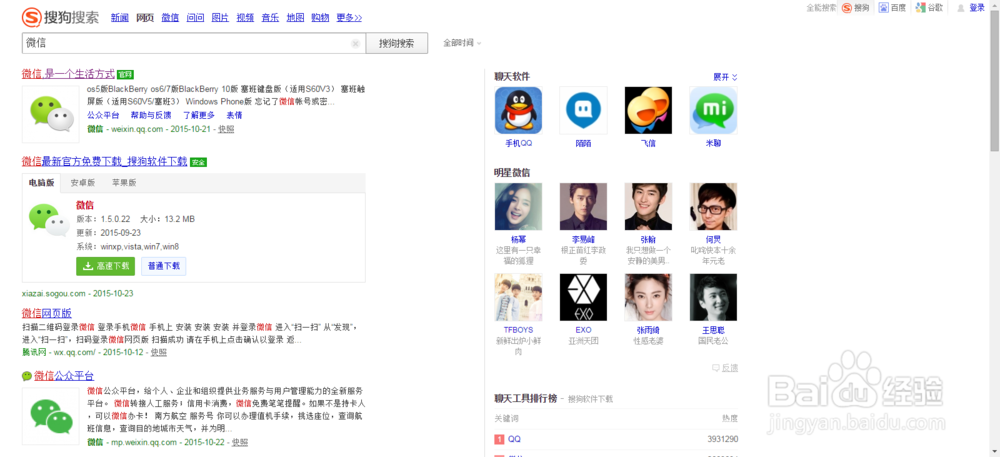
Task: Open the 微信,是一个生活方式 result link
Action: (68, 74)
